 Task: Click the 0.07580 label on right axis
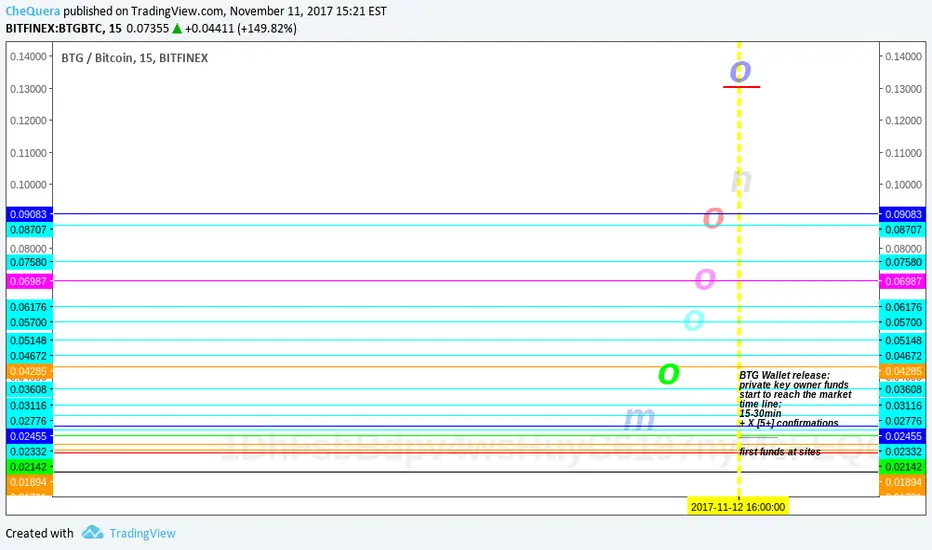(x=903, y=262)
